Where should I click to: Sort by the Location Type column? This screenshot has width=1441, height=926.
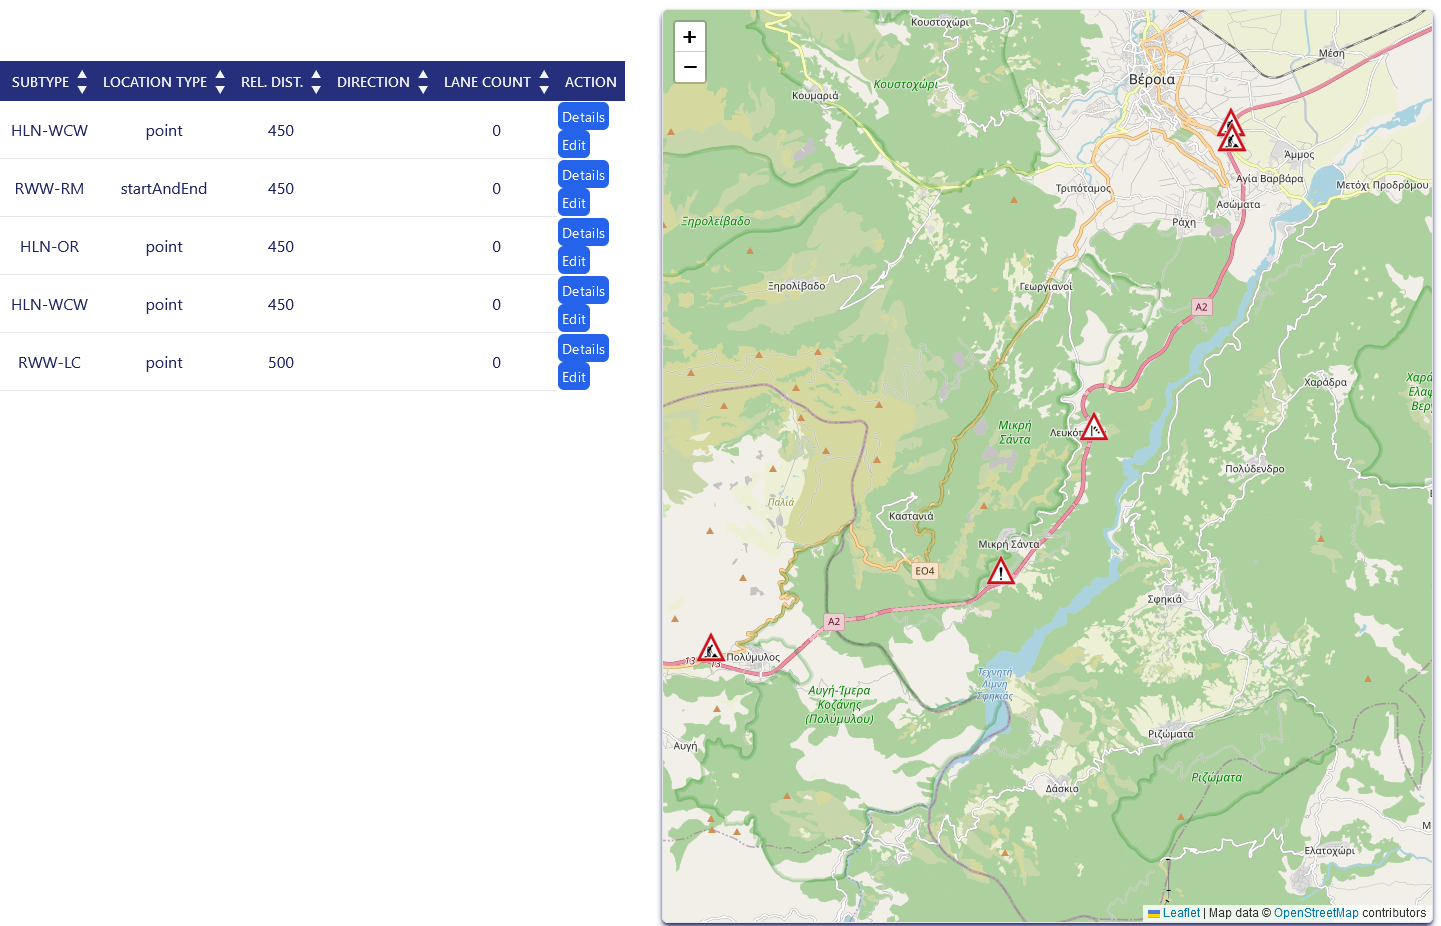163,82
